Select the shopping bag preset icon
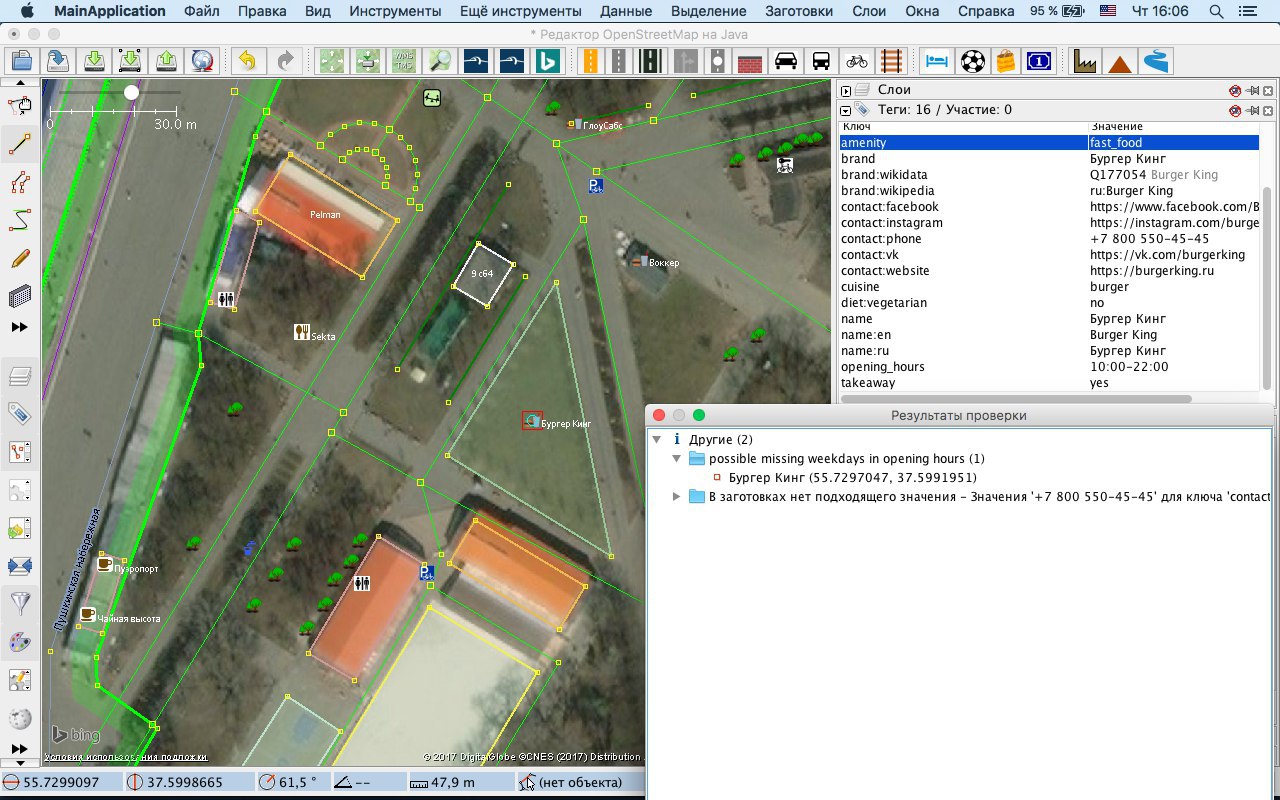The width and height of the screenshot is (1280, 800). click(1006, 61)
